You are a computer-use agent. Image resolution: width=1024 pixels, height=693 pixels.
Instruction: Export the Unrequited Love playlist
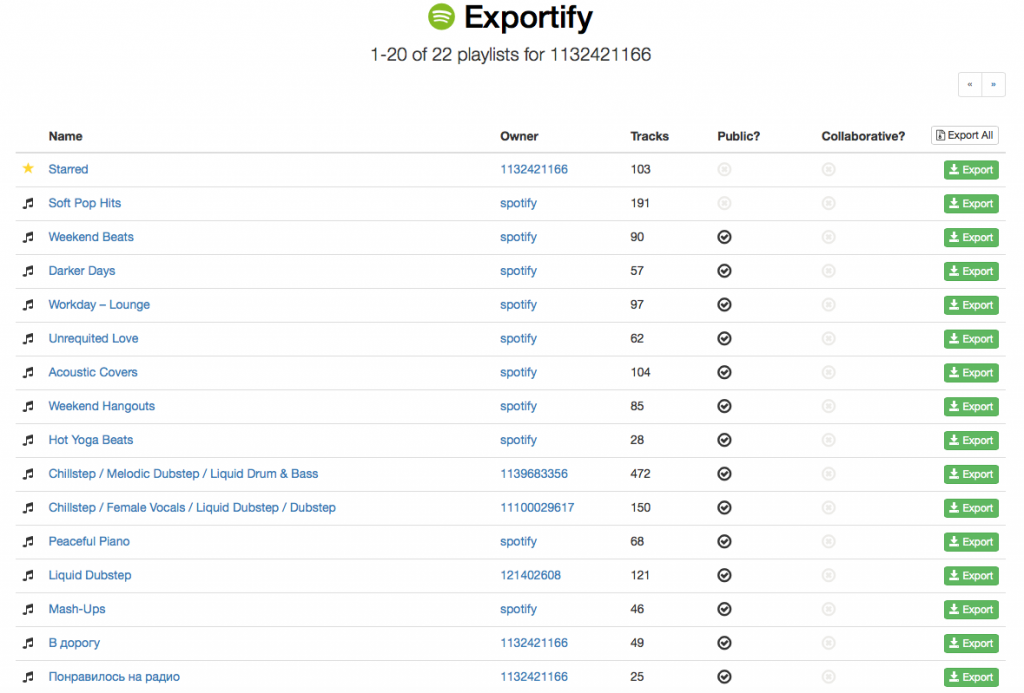[971, 339]
